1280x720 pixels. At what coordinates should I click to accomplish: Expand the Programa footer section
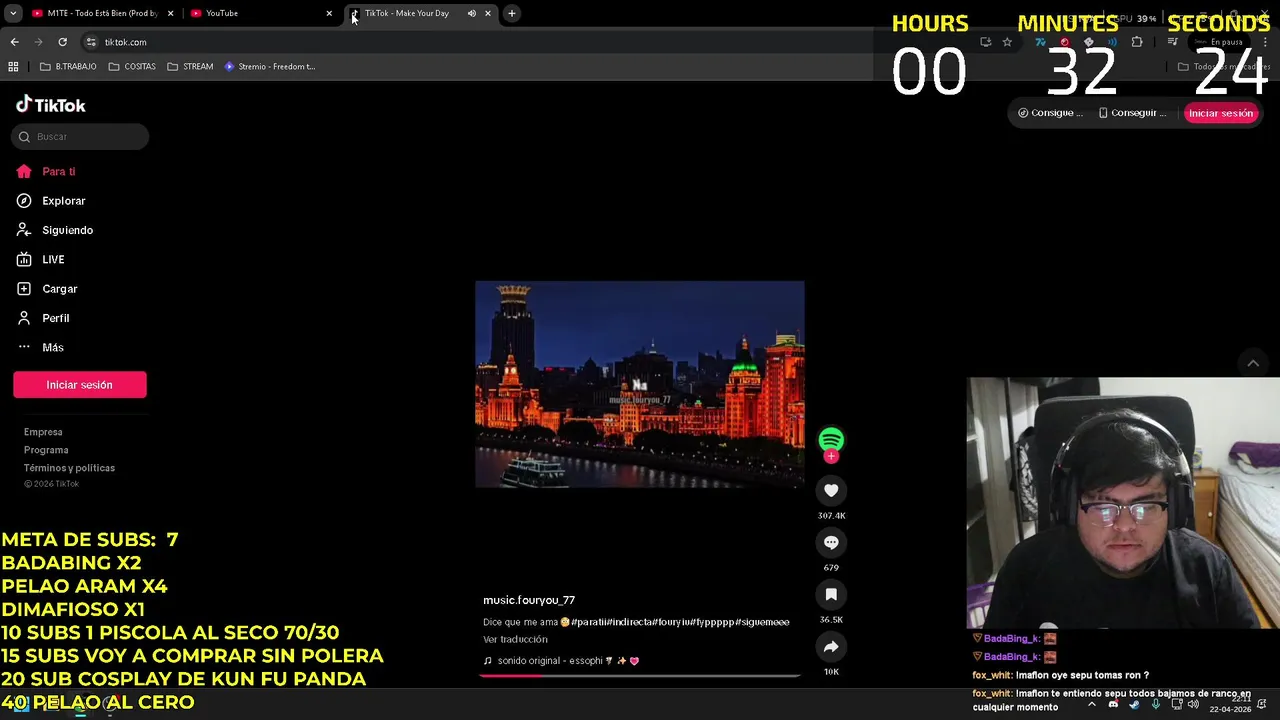point(46,450)
